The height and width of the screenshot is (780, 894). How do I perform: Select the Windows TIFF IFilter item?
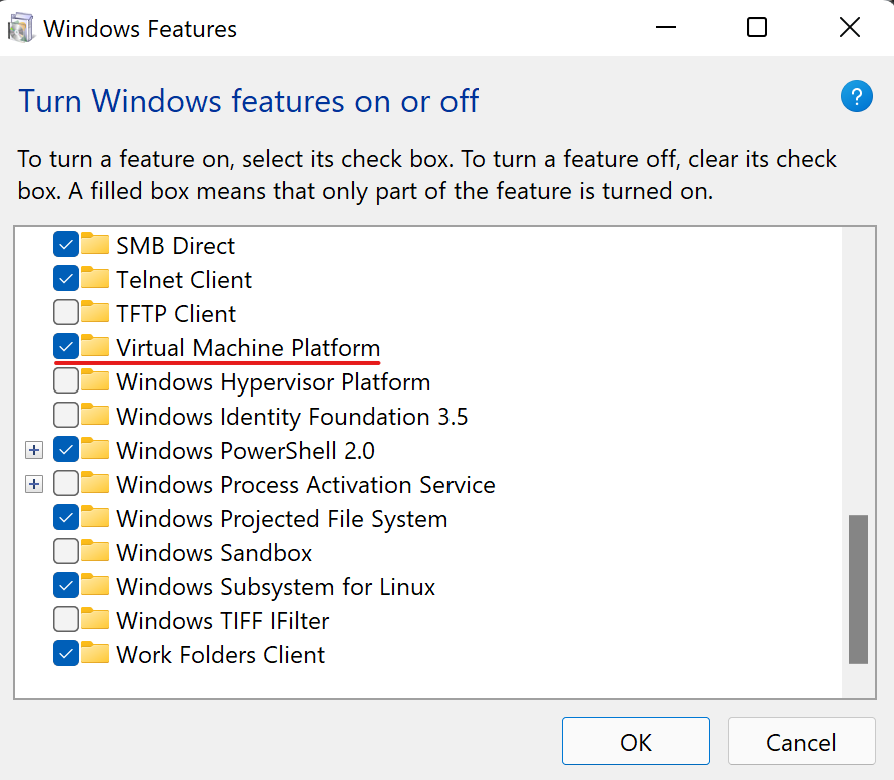(223, 621)
